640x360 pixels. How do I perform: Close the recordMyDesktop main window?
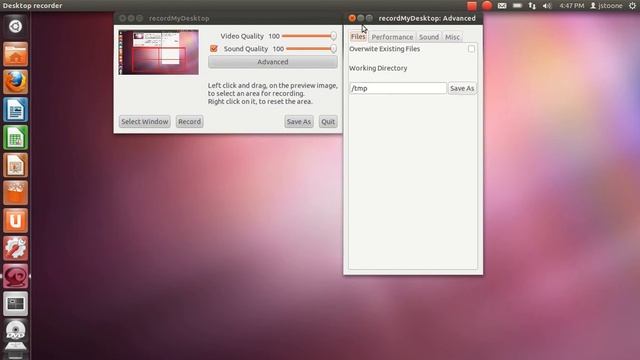click(x=122, y=18)
